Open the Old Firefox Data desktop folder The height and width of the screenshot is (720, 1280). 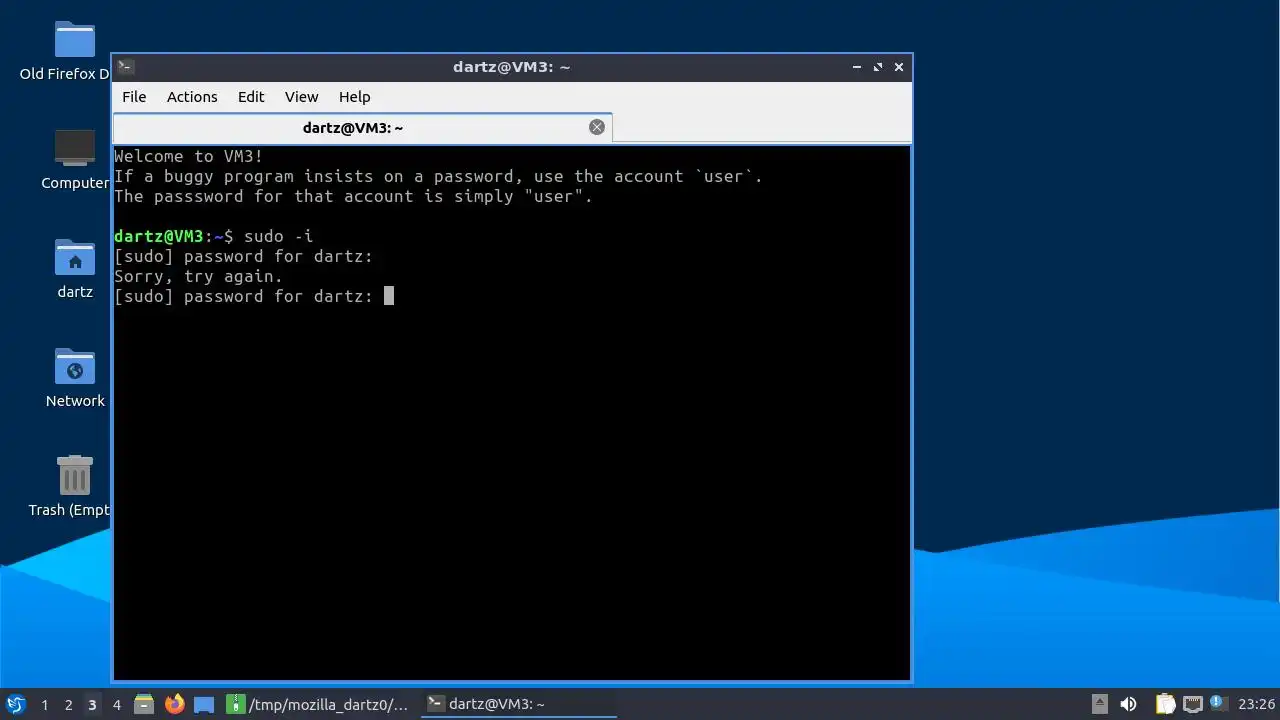(x=75, y=51)
